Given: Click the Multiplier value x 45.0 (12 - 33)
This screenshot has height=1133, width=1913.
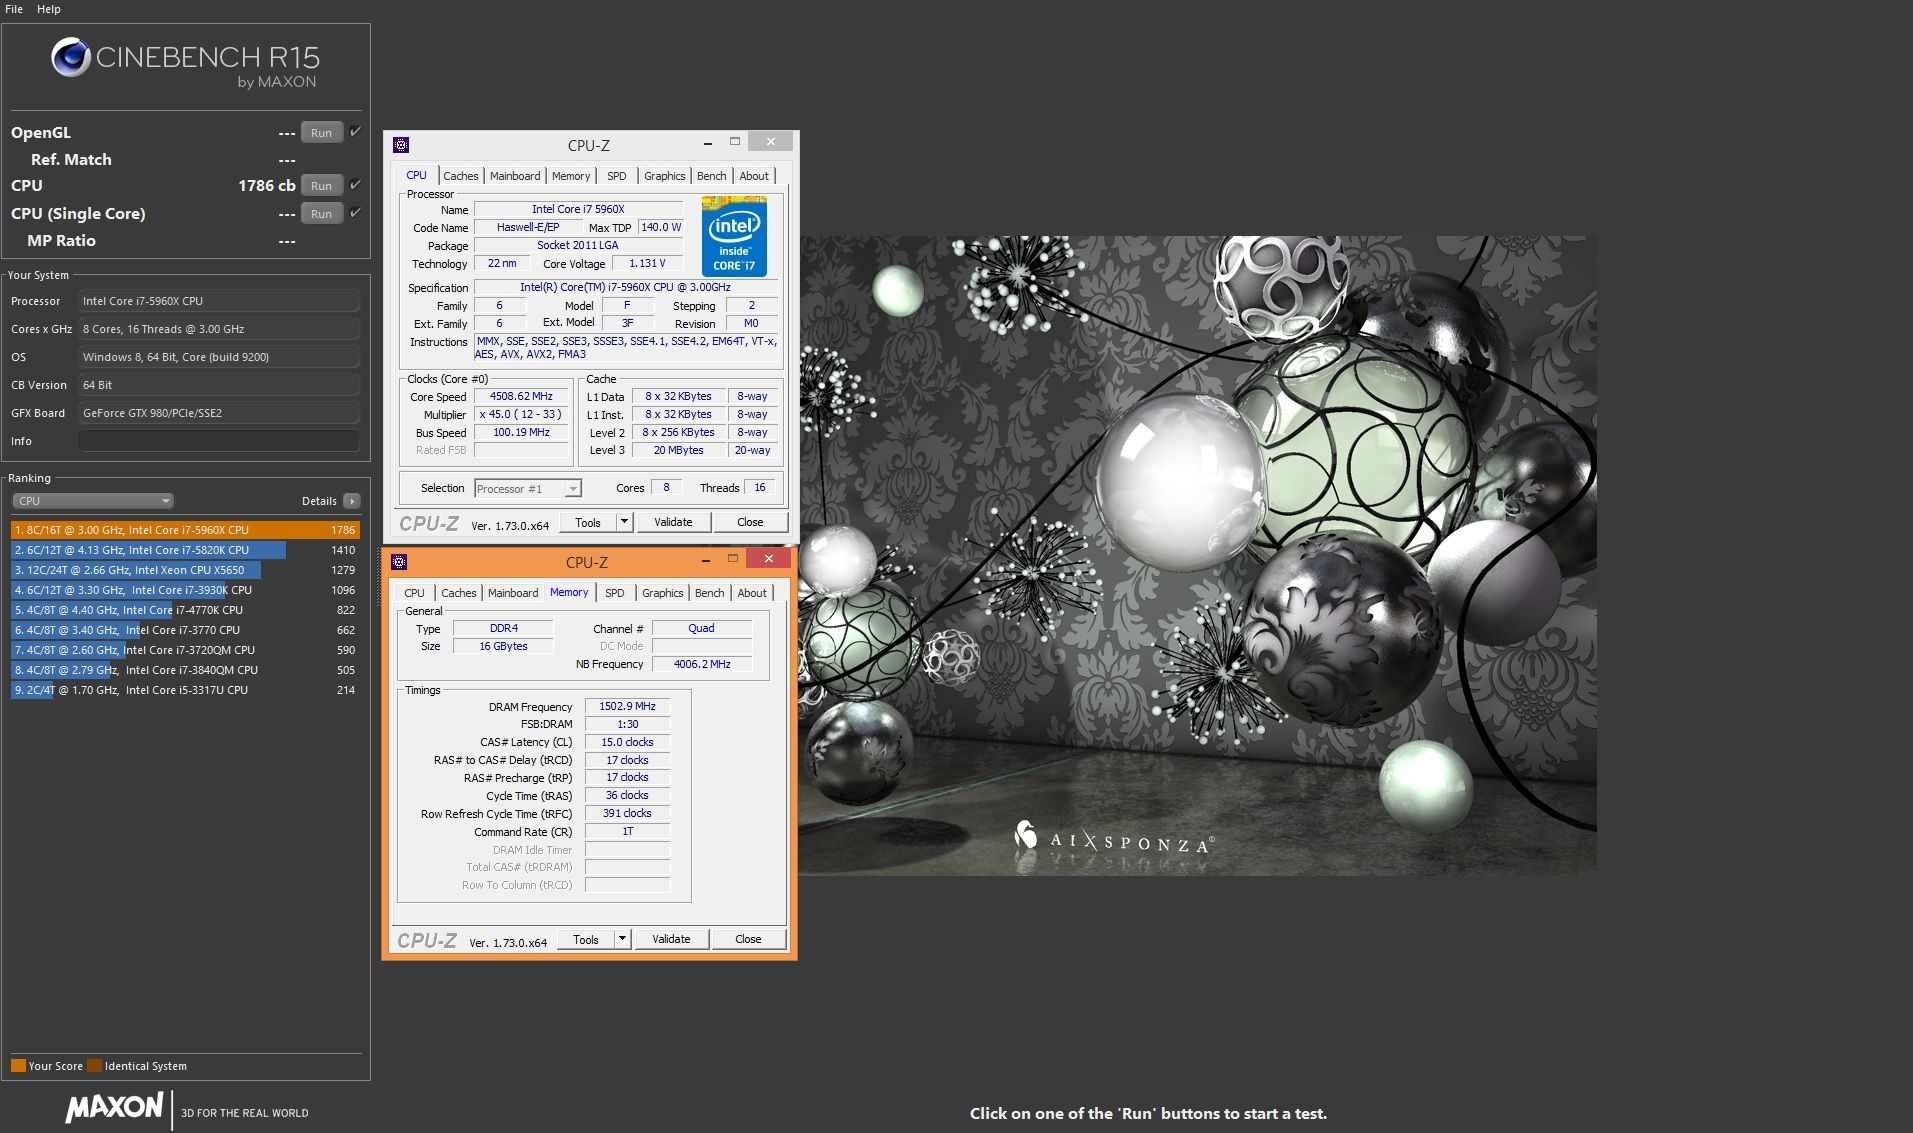Looking at the screenshot, I should [521, 414].
